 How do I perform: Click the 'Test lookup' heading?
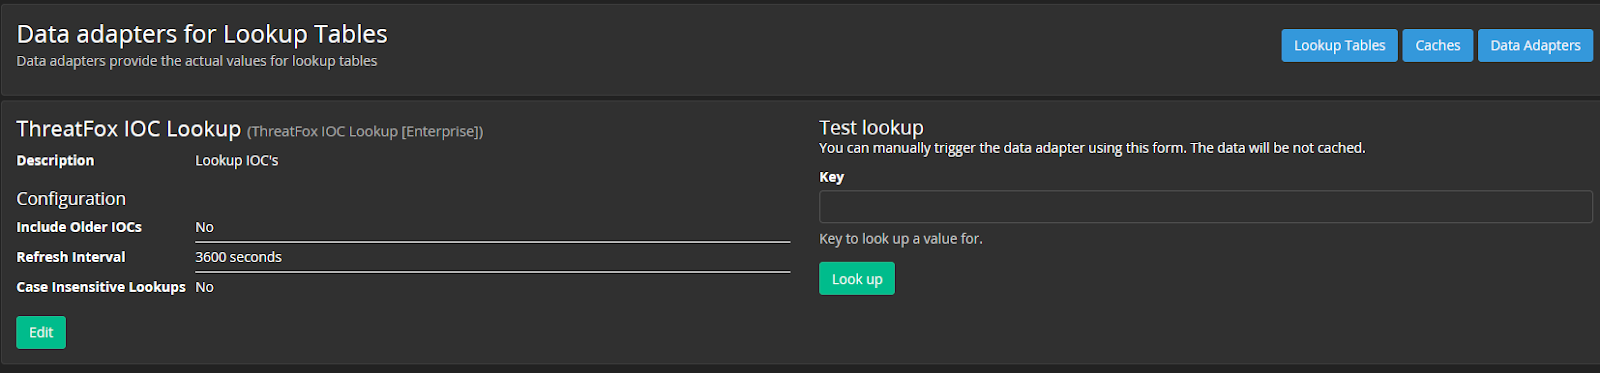(x=871, y=127)
